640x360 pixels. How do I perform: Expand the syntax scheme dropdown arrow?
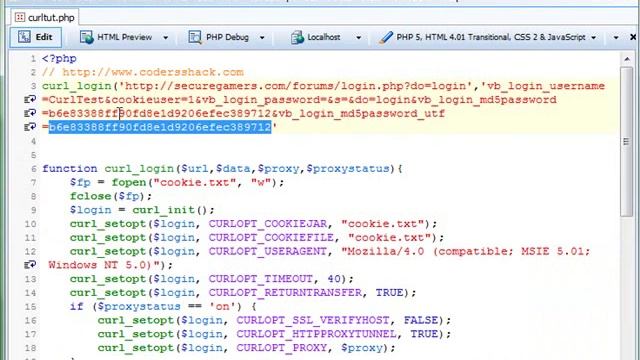pyautogui.click(x=593, y=38)
